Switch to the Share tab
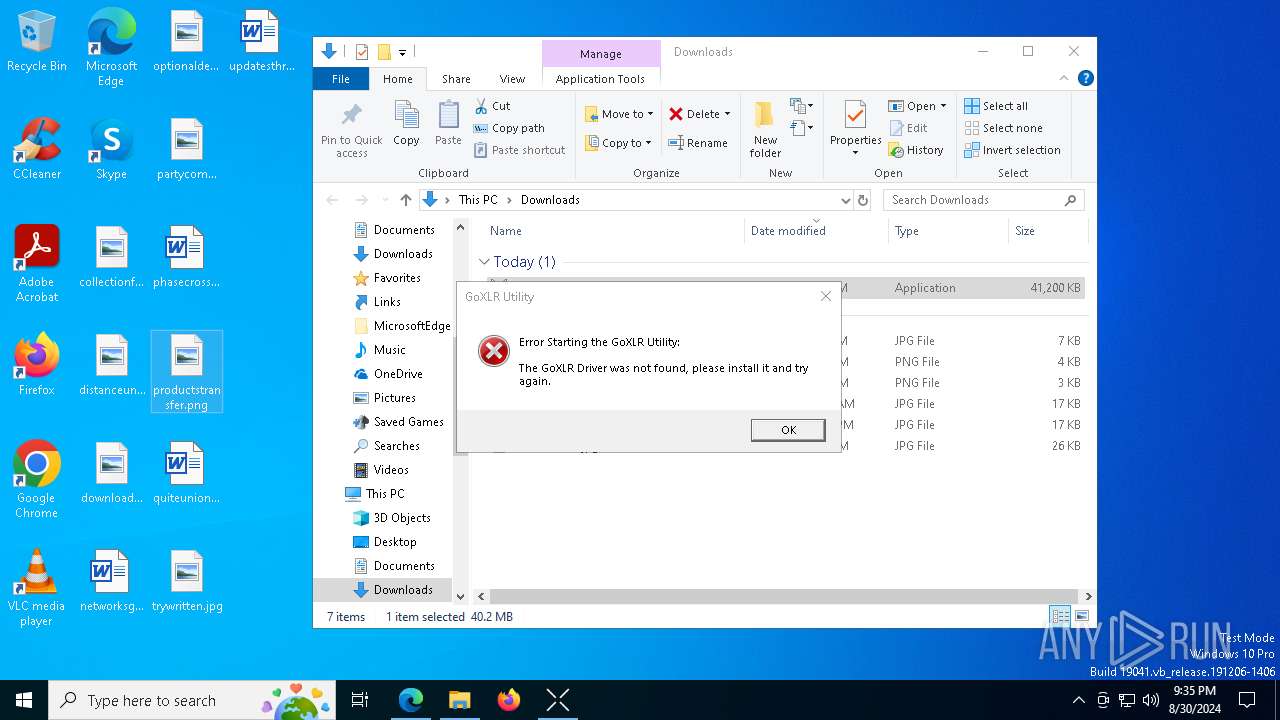 pyautogui.click(x=456, y=79)
